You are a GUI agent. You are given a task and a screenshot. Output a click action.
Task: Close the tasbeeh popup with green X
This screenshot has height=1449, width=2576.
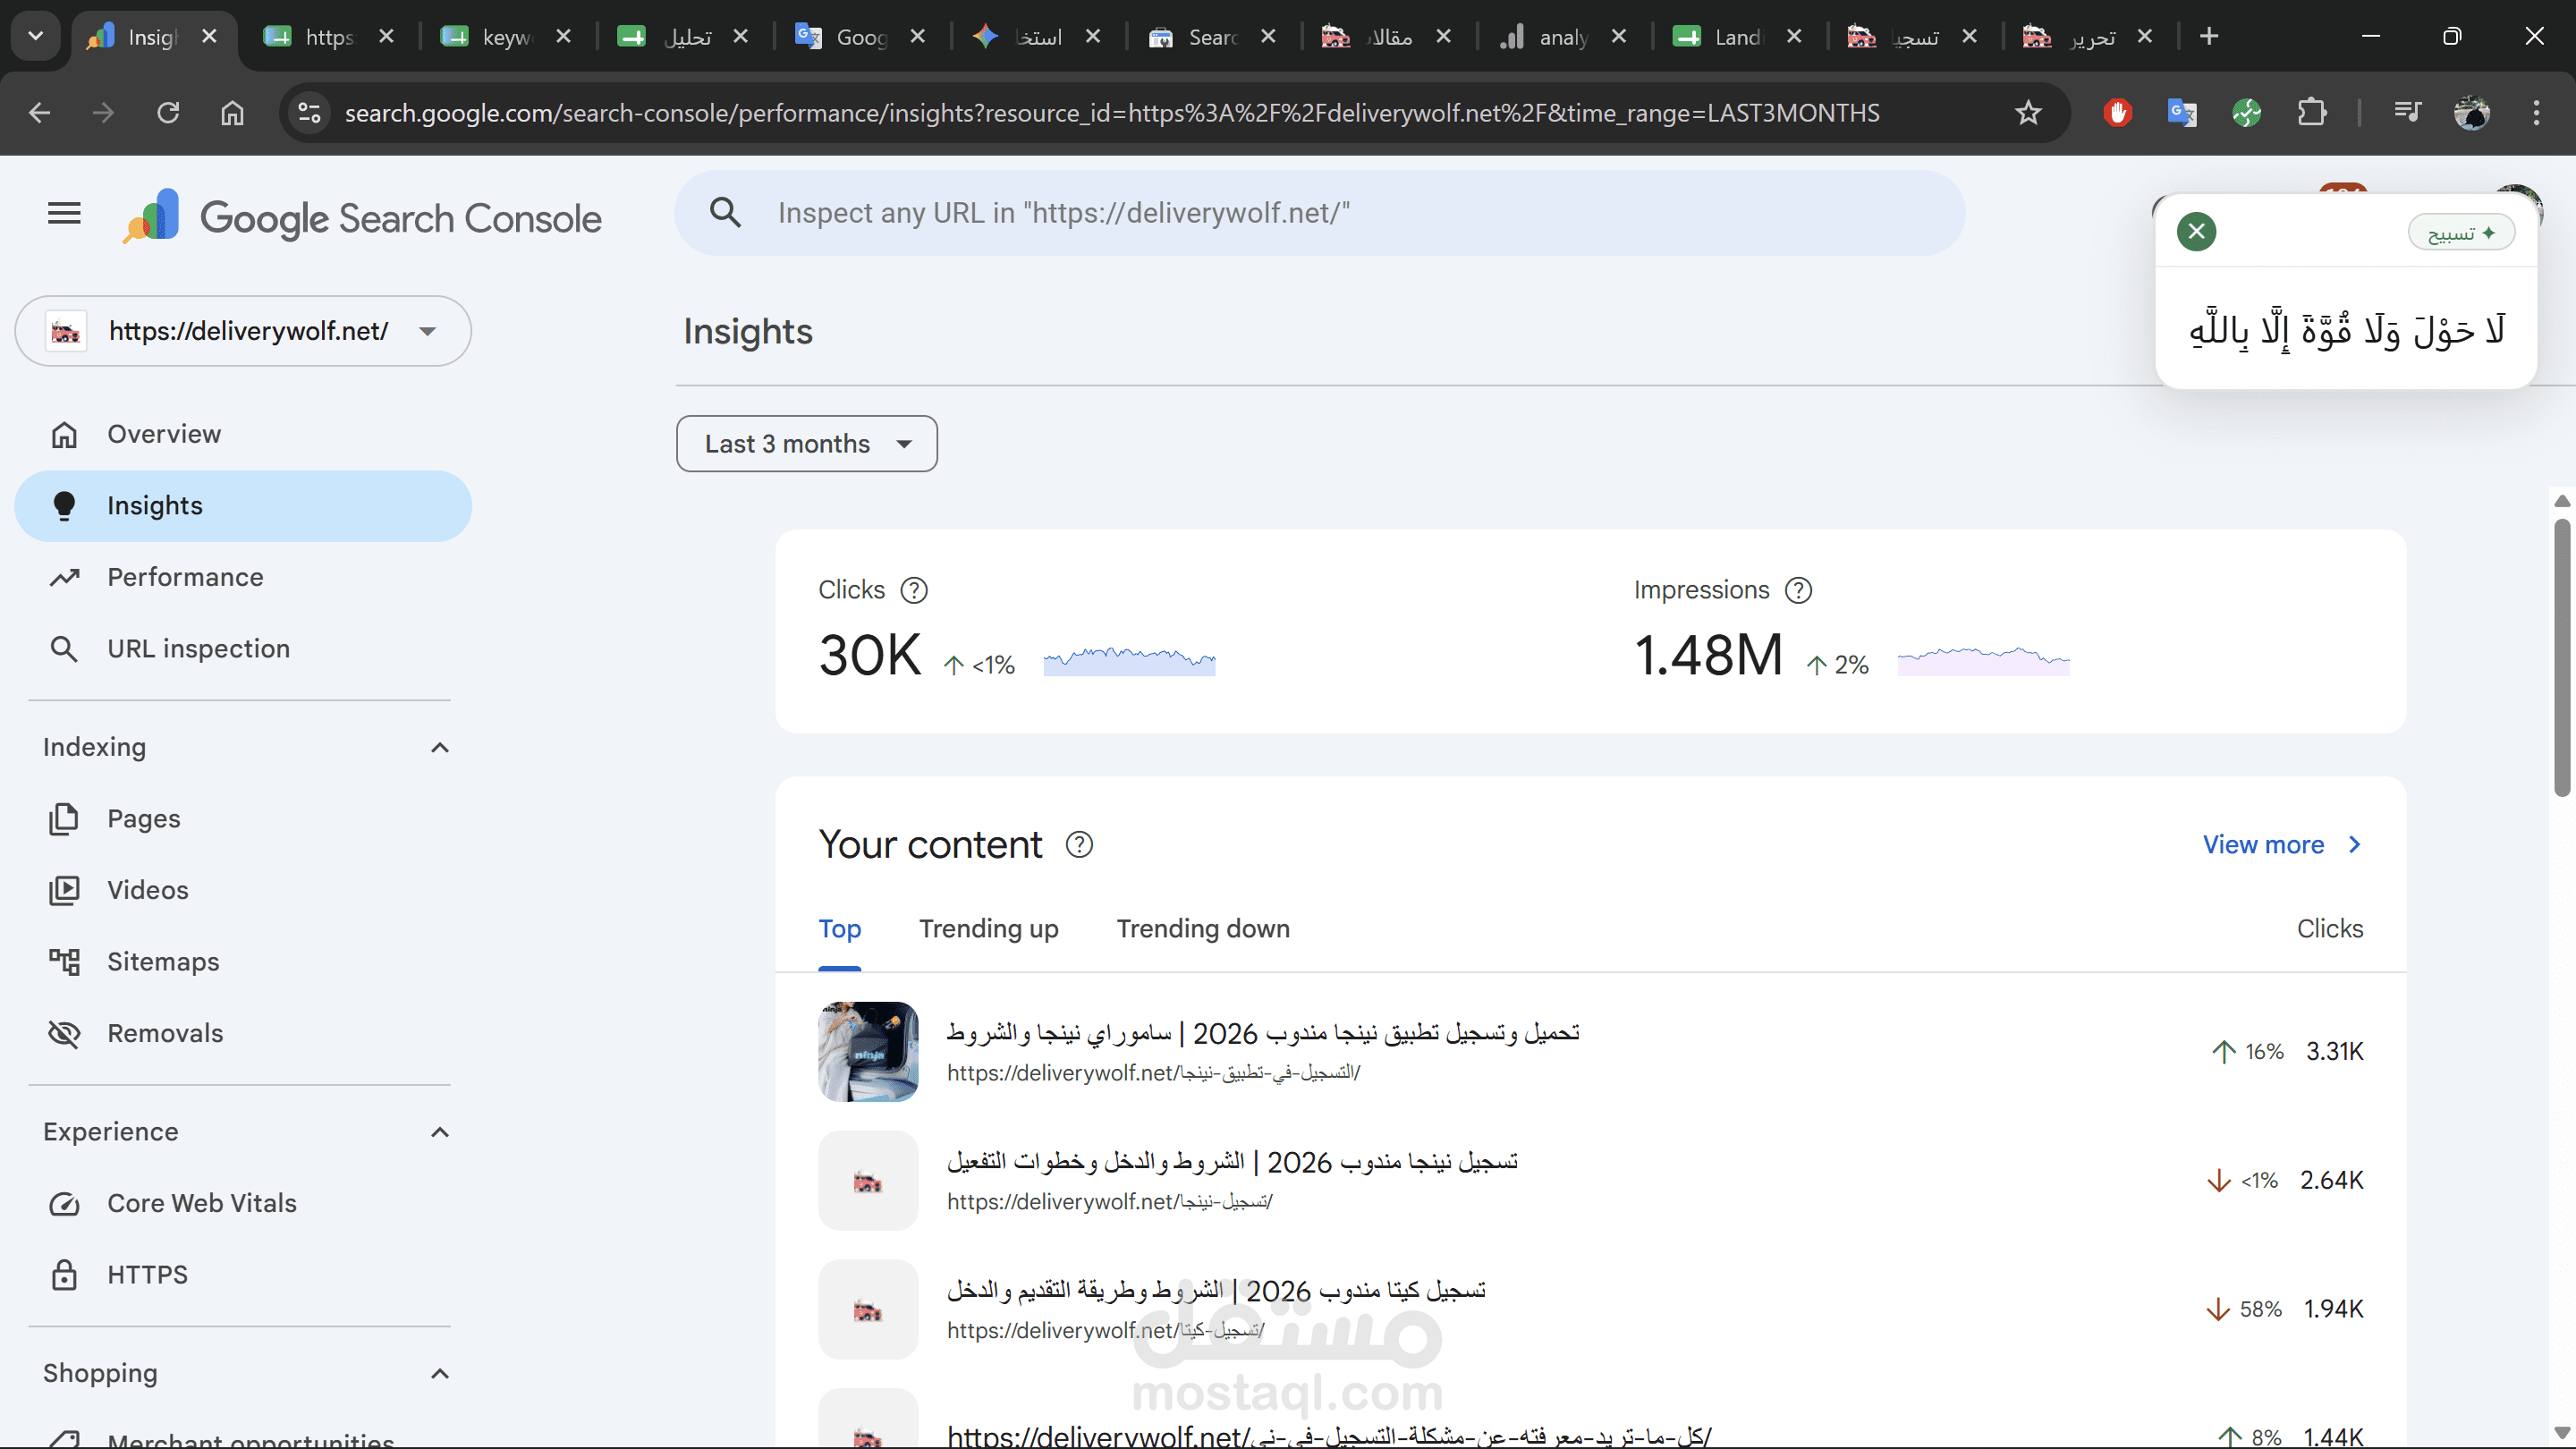(x=2196, y=232)
